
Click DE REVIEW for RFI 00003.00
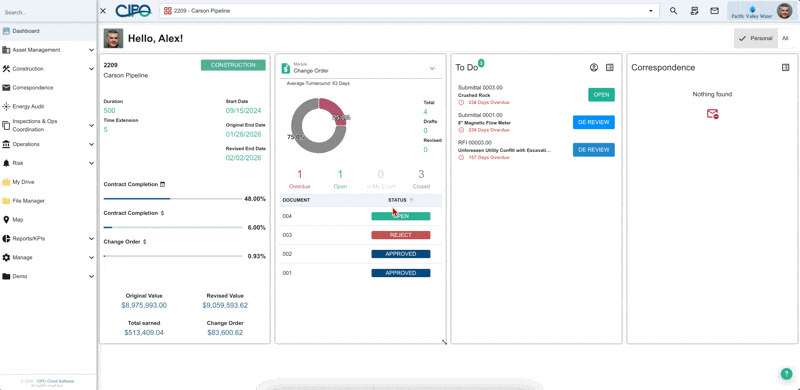[x=594, y=150]
